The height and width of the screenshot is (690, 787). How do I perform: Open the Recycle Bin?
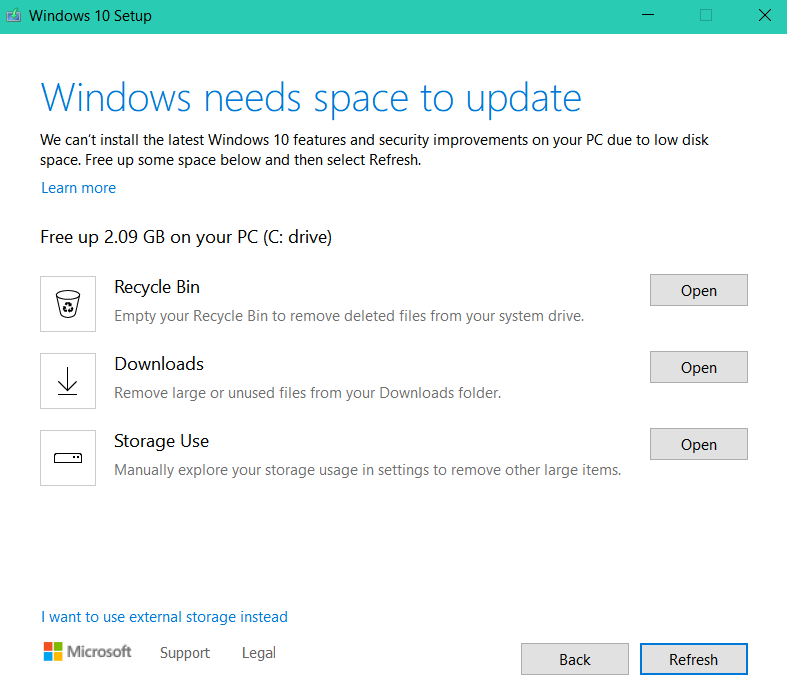click(x=699, y=290)
